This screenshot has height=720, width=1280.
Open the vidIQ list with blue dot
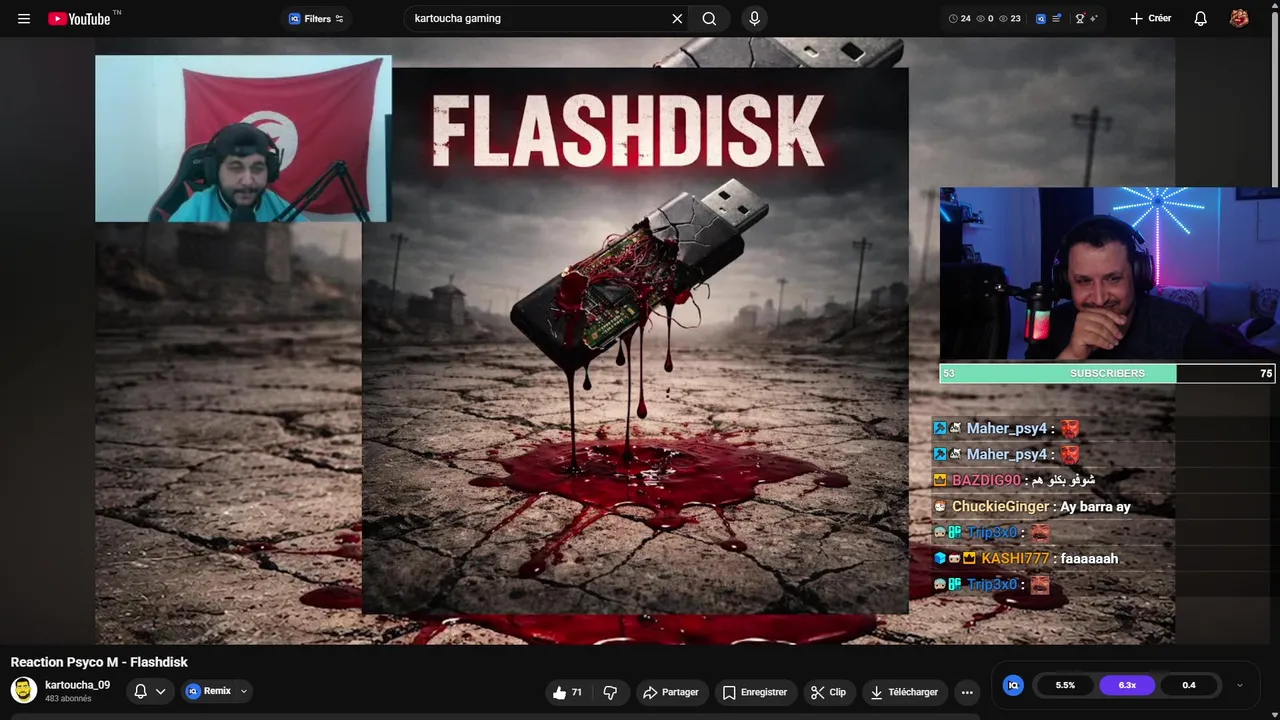pos(1057,19)
